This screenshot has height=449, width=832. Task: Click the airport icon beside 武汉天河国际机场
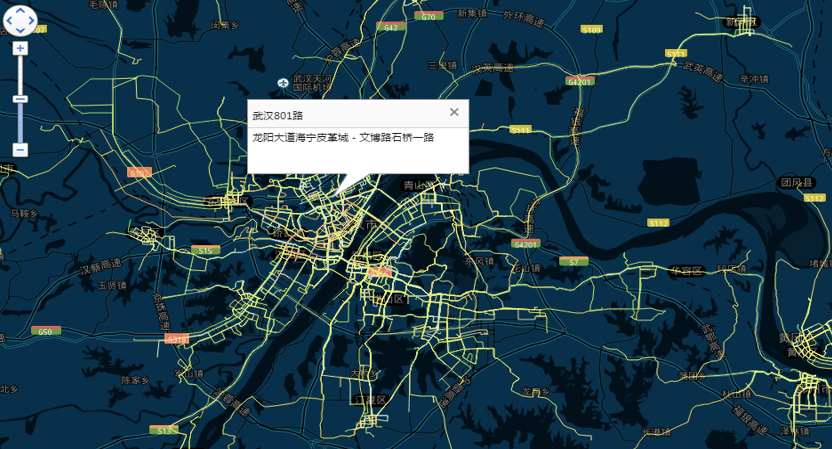[x=283, y=83]
